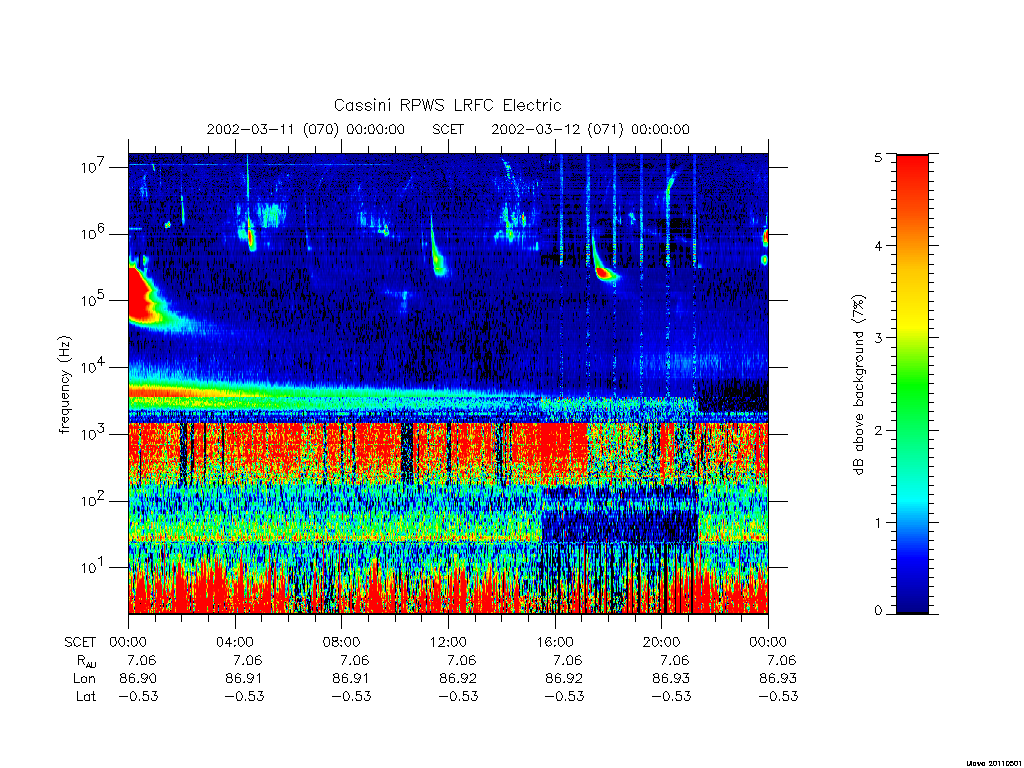Select the start date '2002-03-11 (070) 00:00:00'
The height and width of the screenshot is (768, 1024).
[x=306, y=129]
